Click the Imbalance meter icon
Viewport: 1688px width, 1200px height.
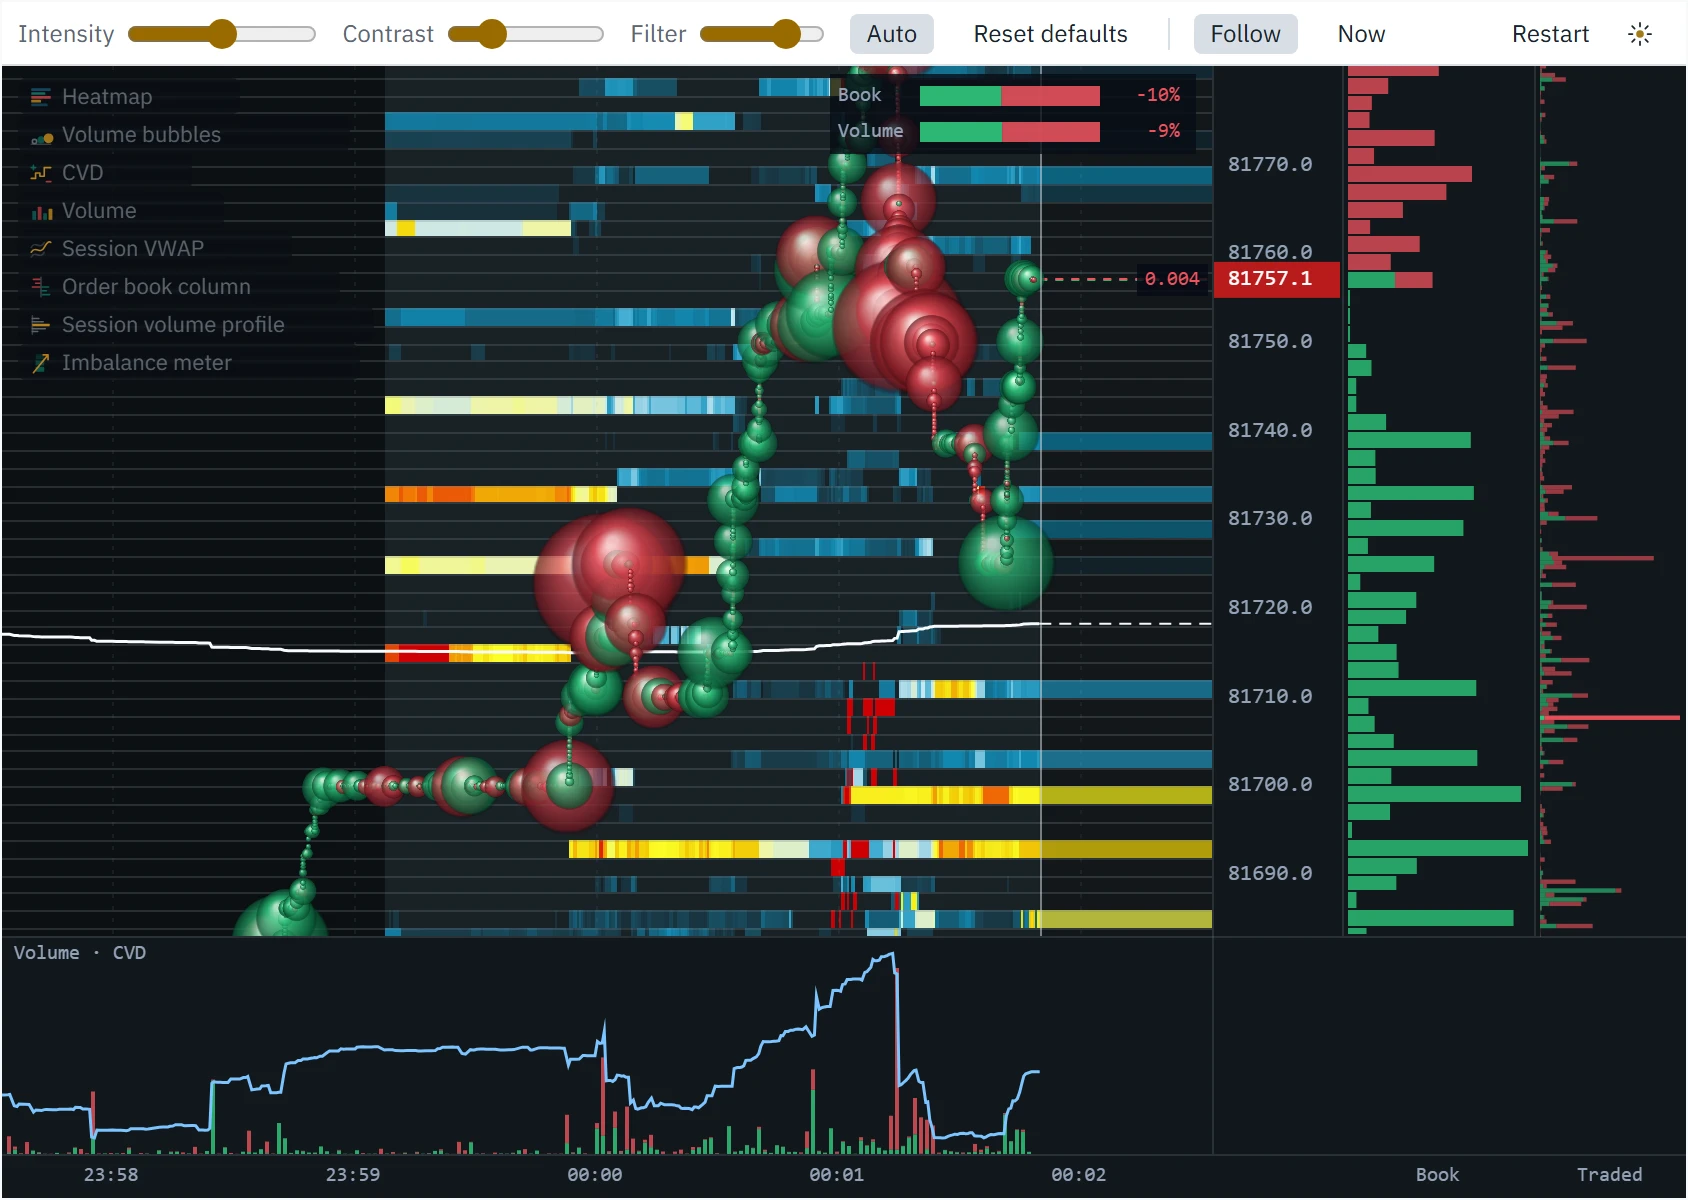pos(41,363)
